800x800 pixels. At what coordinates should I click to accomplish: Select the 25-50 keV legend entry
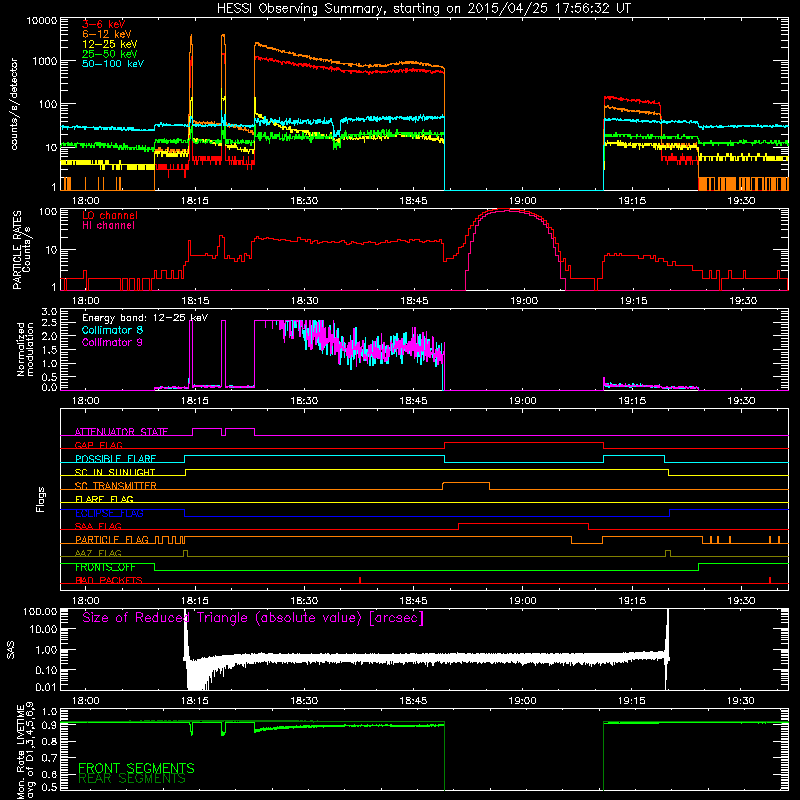coord(109,54)
